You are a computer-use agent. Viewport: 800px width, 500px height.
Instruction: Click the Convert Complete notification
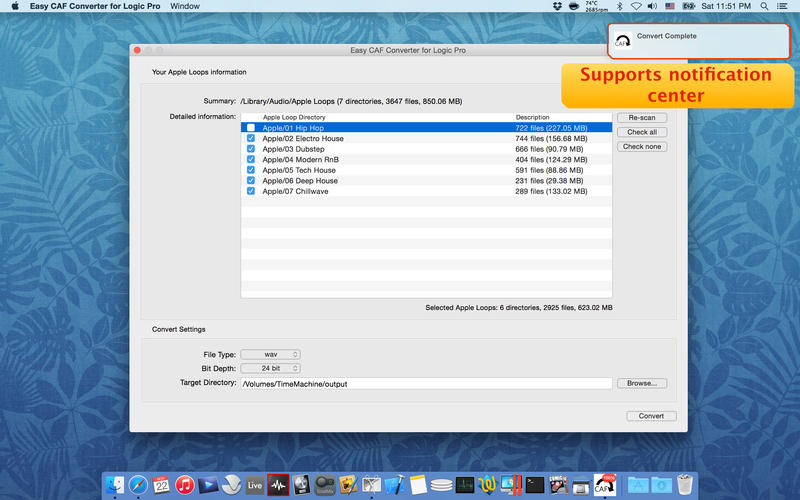pyautogui.click(x=698, y=41)
